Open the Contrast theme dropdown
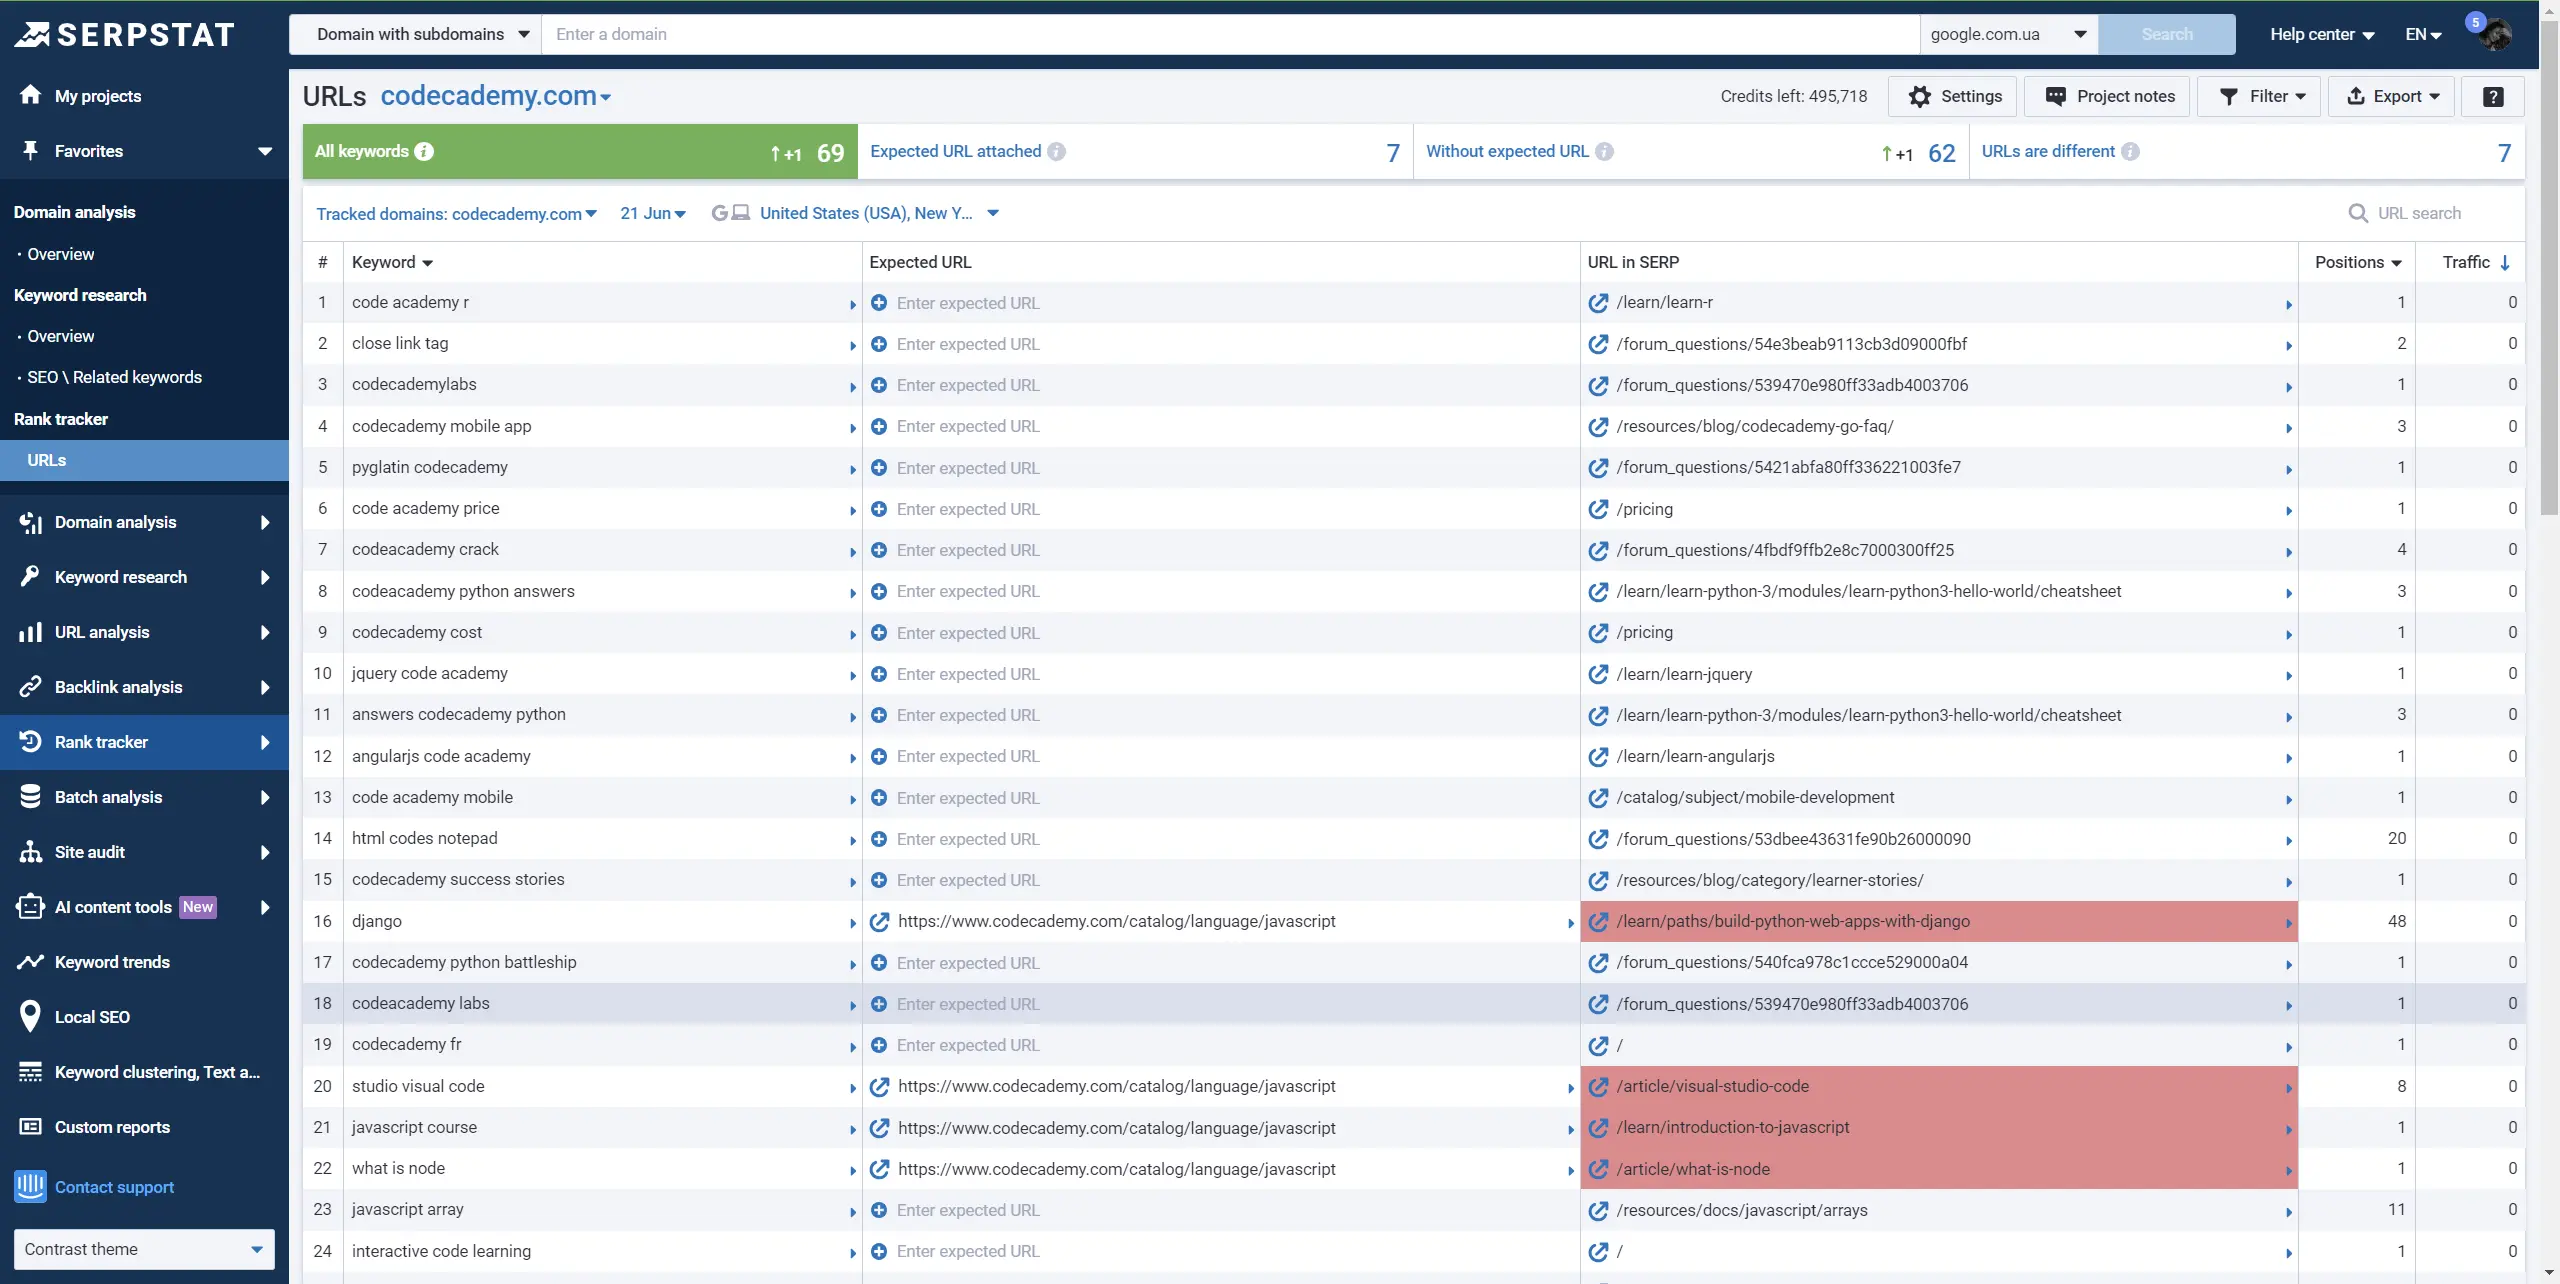This screenshot has width=2560, height=1284. tap(144, 1249)
